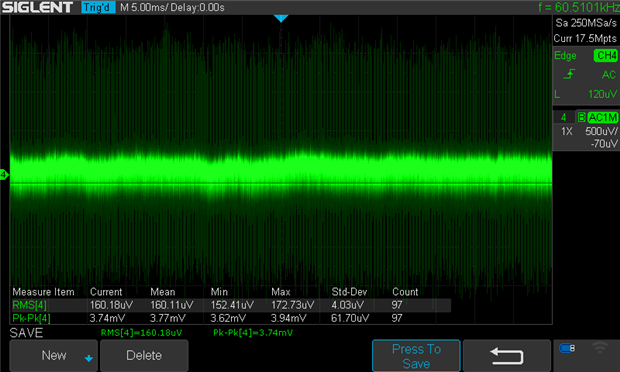Screen dimensions: 620x372
Task: Click the return arrow button
Action: pyautogui.click(x=507, y=356)
